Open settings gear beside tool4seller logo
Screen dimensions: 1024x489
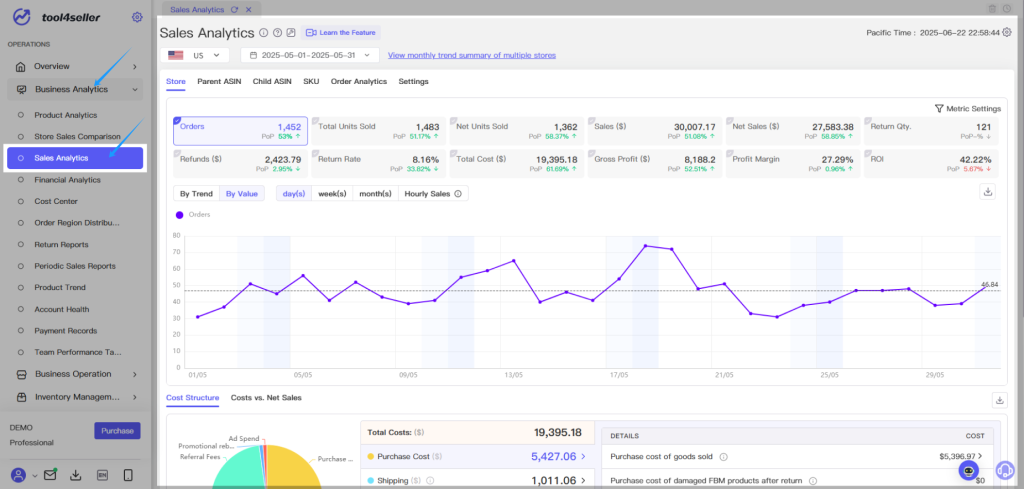click(136, 17)
